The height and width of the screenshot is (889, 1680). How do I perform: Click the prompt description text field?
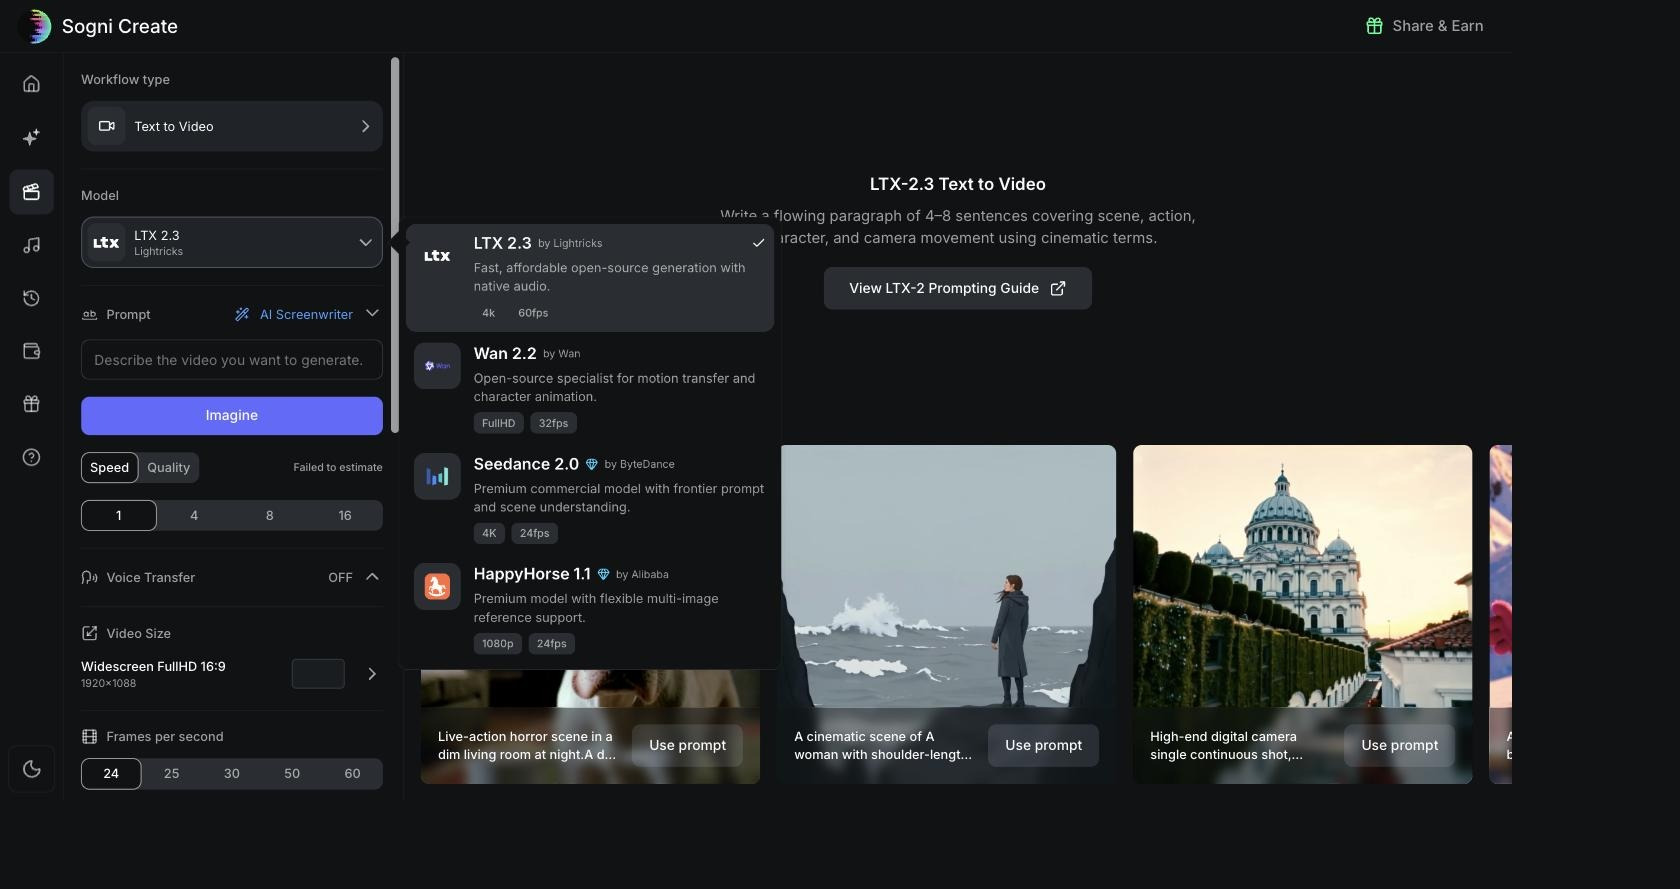coord(232,360)
